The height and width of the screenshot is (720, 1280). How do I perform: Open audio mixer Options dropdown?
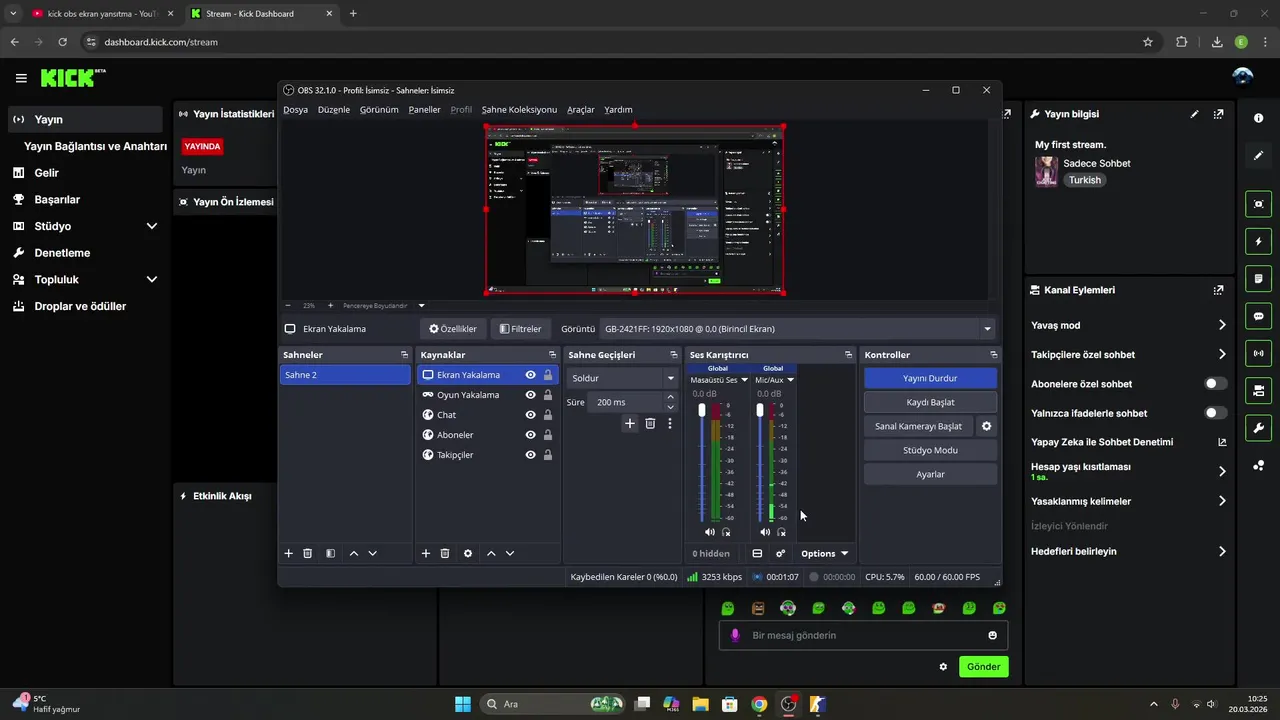(x=825, y=553)
